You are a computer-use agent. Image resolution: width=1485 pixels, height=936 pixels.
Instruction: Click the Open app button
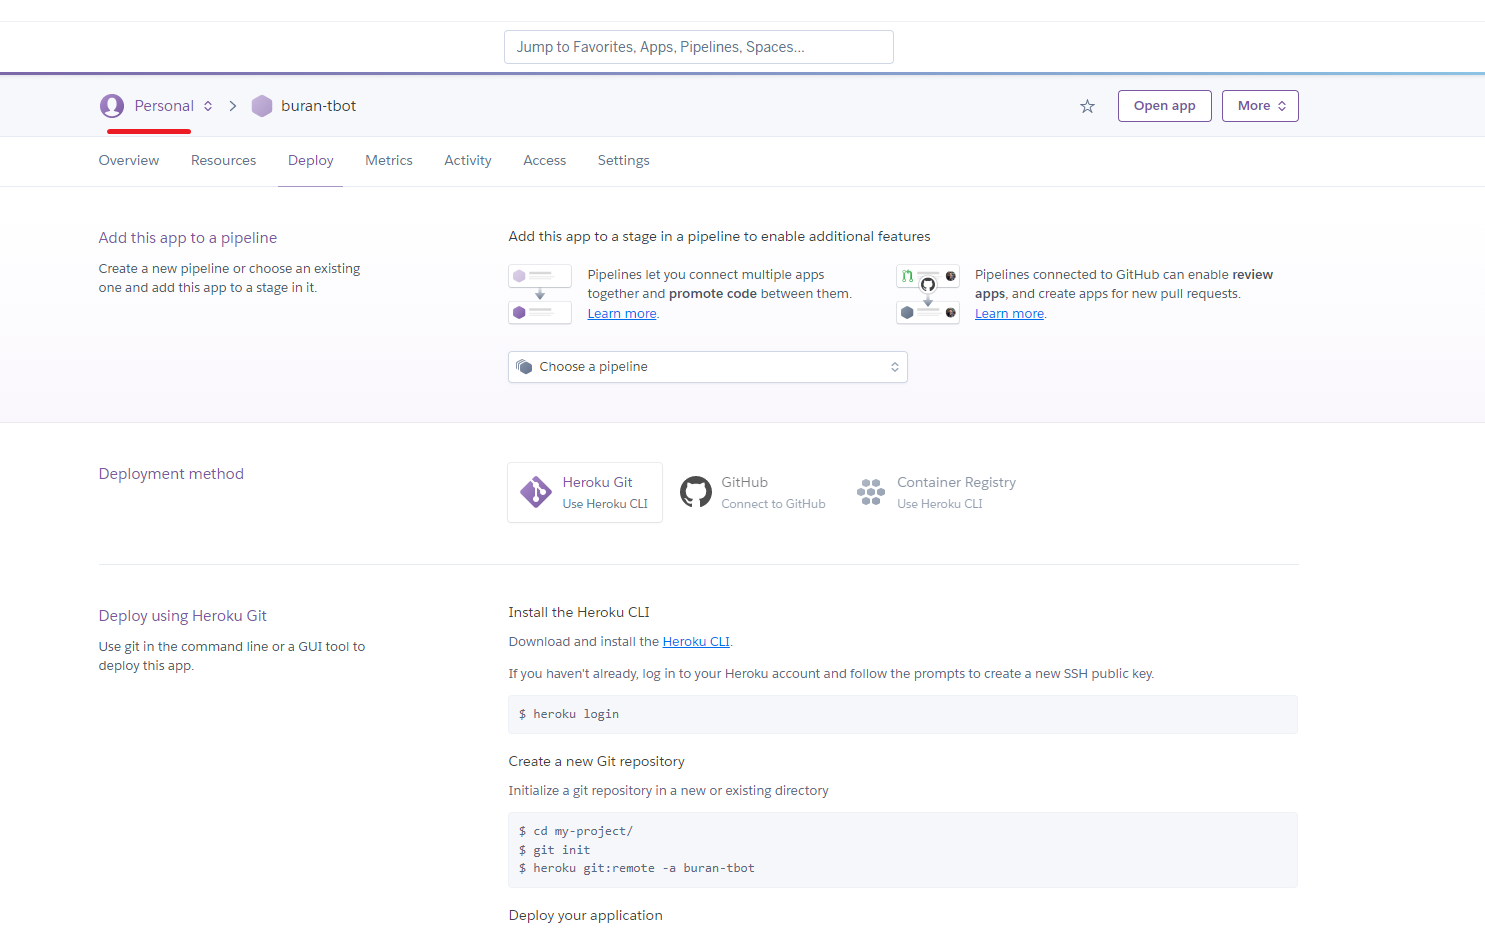(1165, 106)
